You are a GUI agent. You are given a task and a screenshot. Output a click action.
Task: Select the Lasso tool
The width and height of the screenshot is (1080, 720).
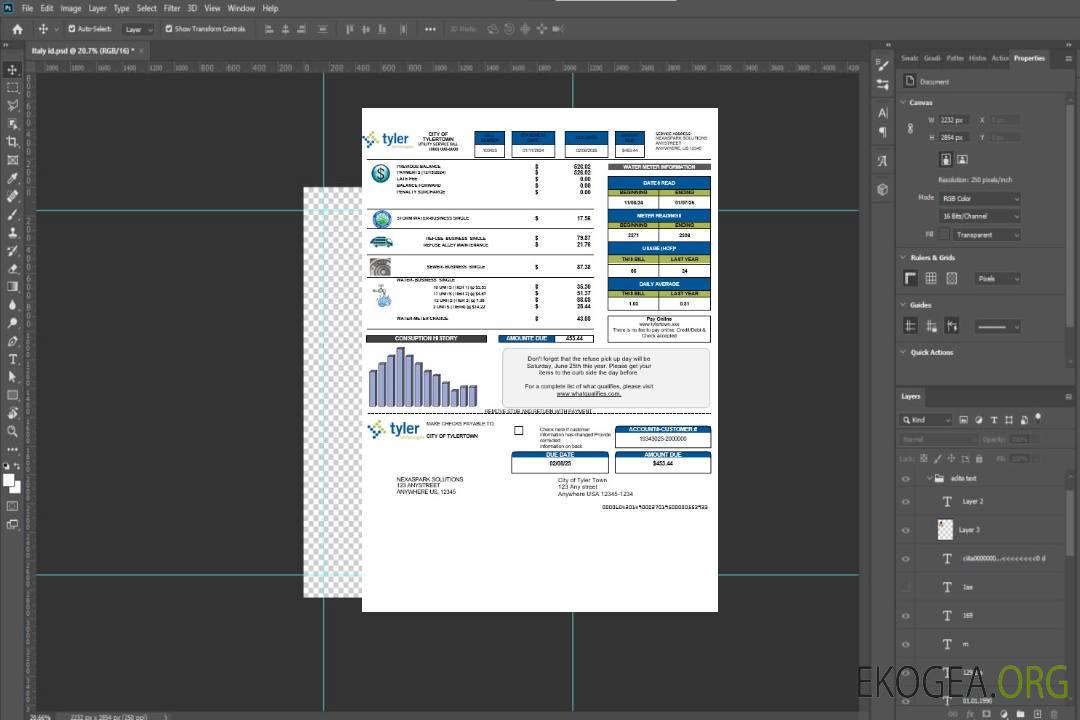(x=12, y=105)
